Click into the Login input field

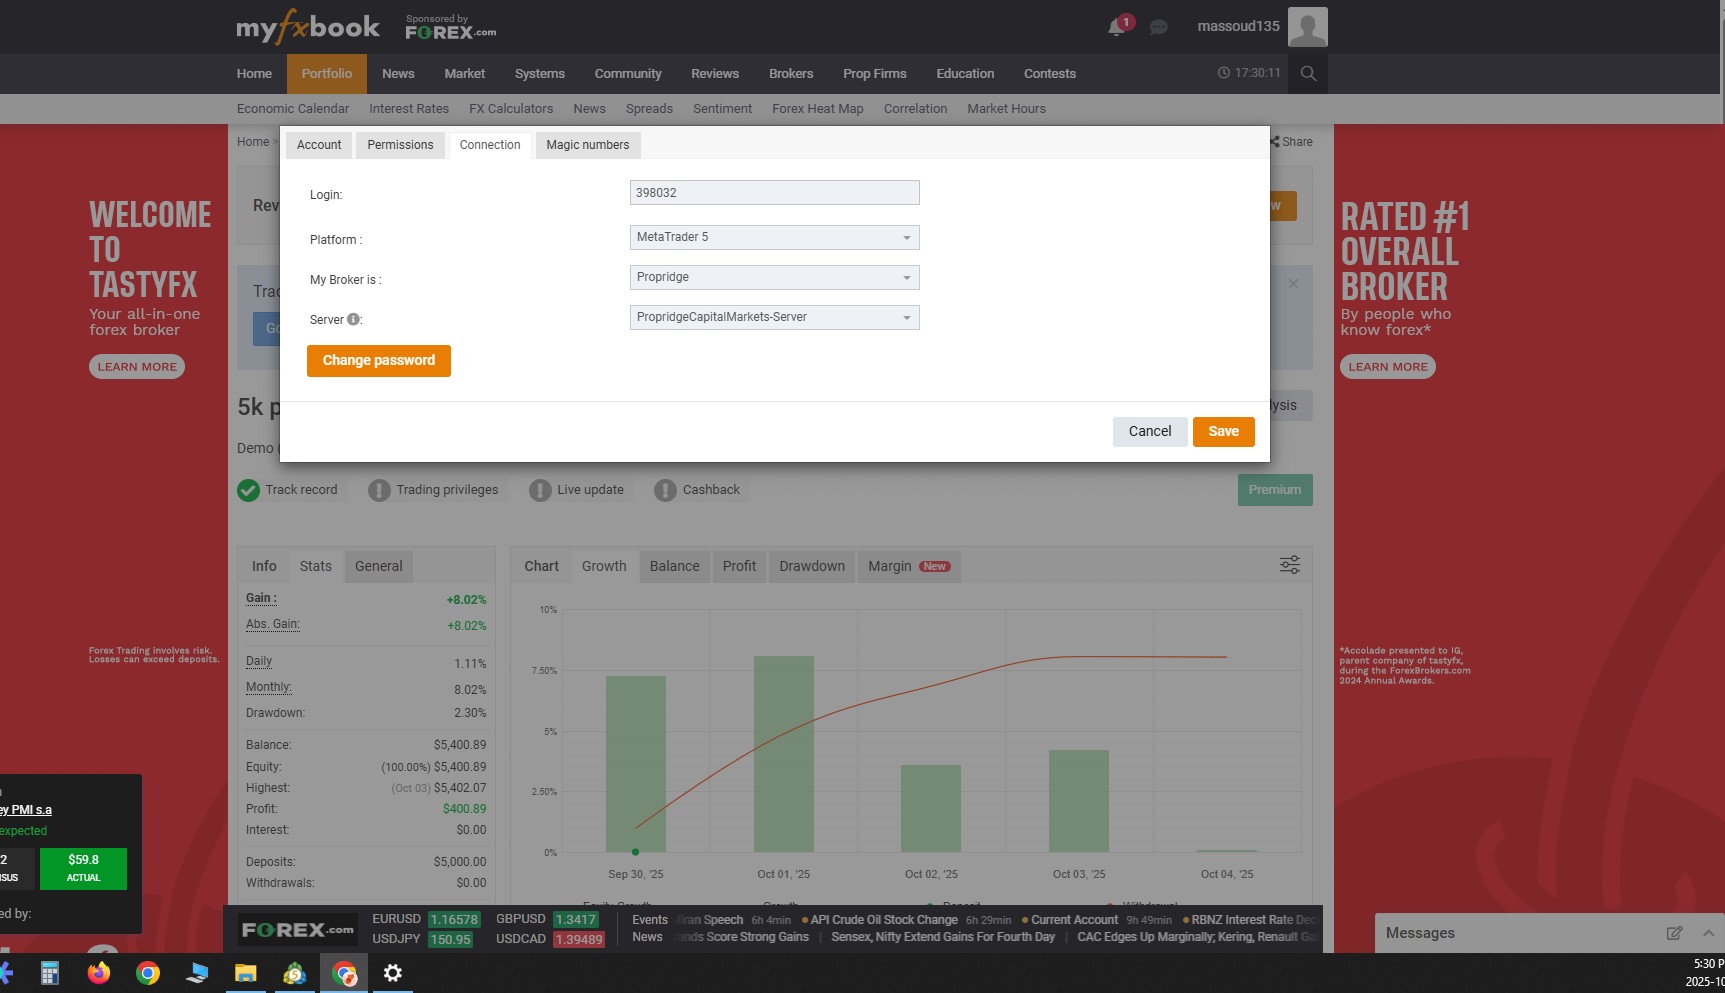774,193
